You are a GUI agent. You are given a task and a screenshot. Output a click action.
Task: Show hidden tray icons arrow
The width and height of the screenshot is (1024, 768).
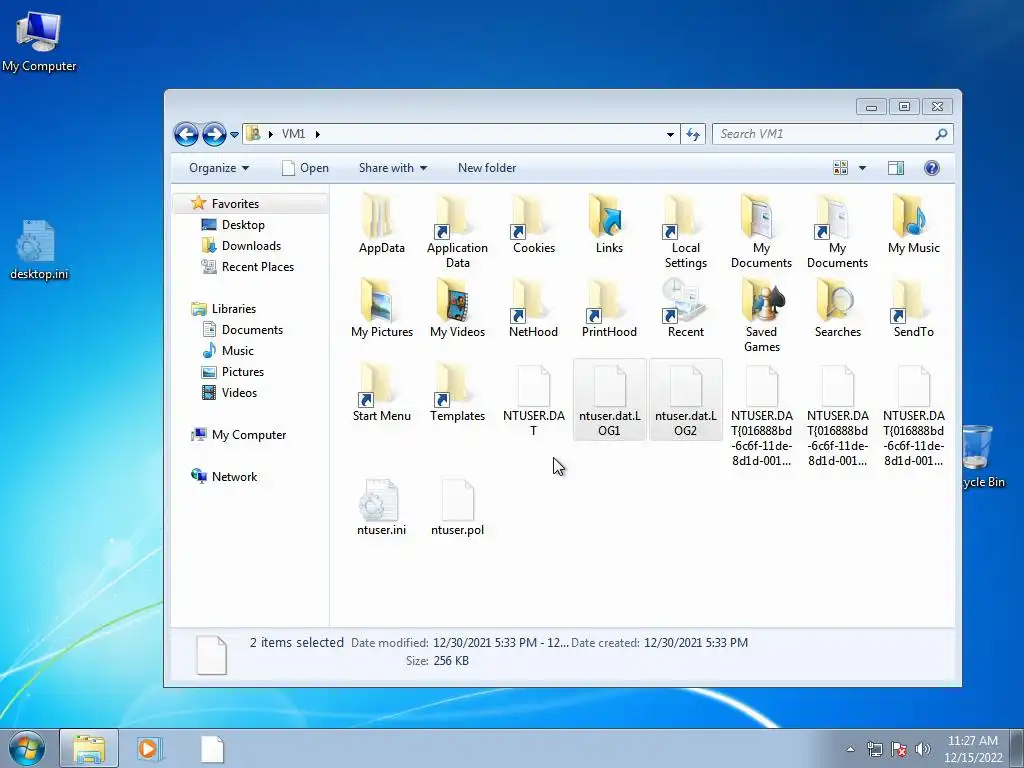[x=850, y=749]
